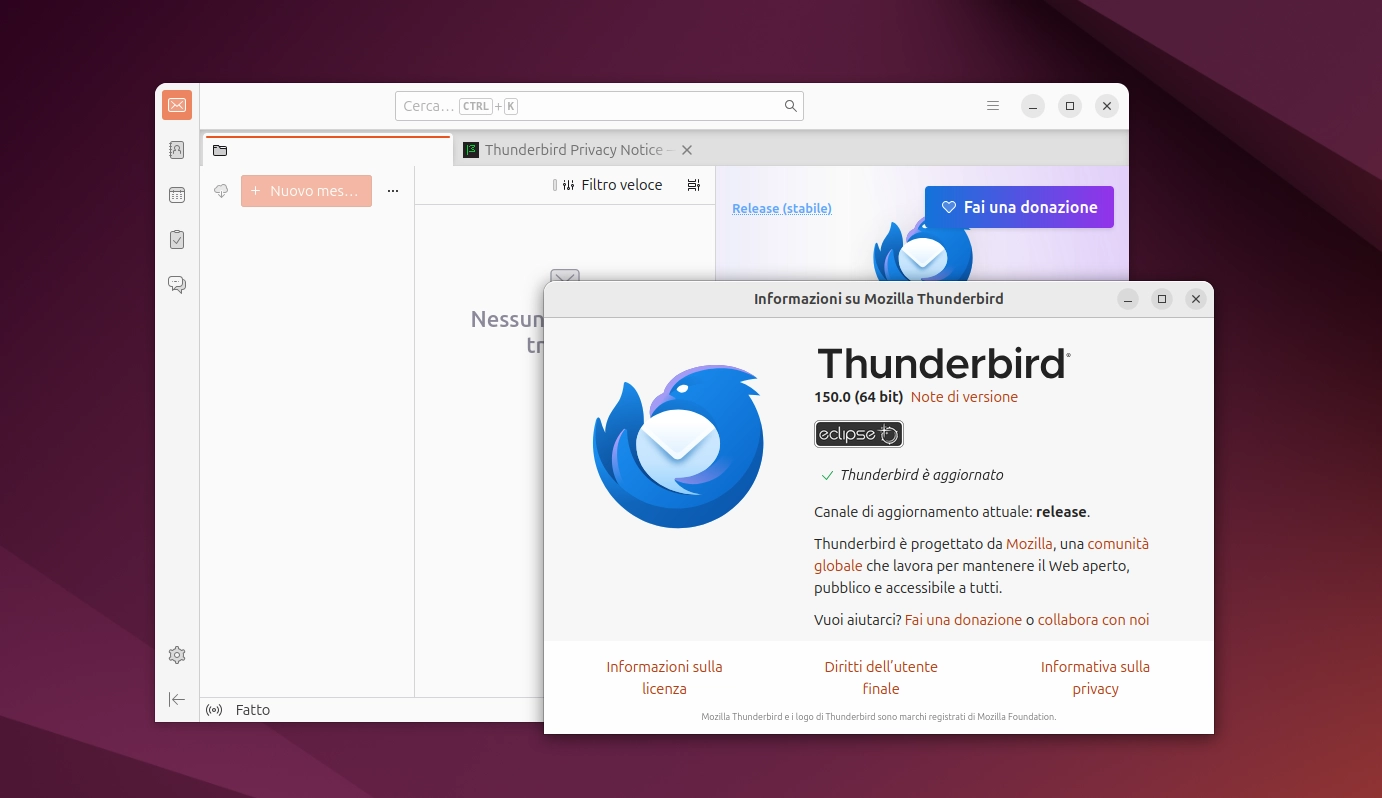This screenshot has height=798, width=1382.
Task: Click the Fai una donazione button
Action: point(1019,207)
